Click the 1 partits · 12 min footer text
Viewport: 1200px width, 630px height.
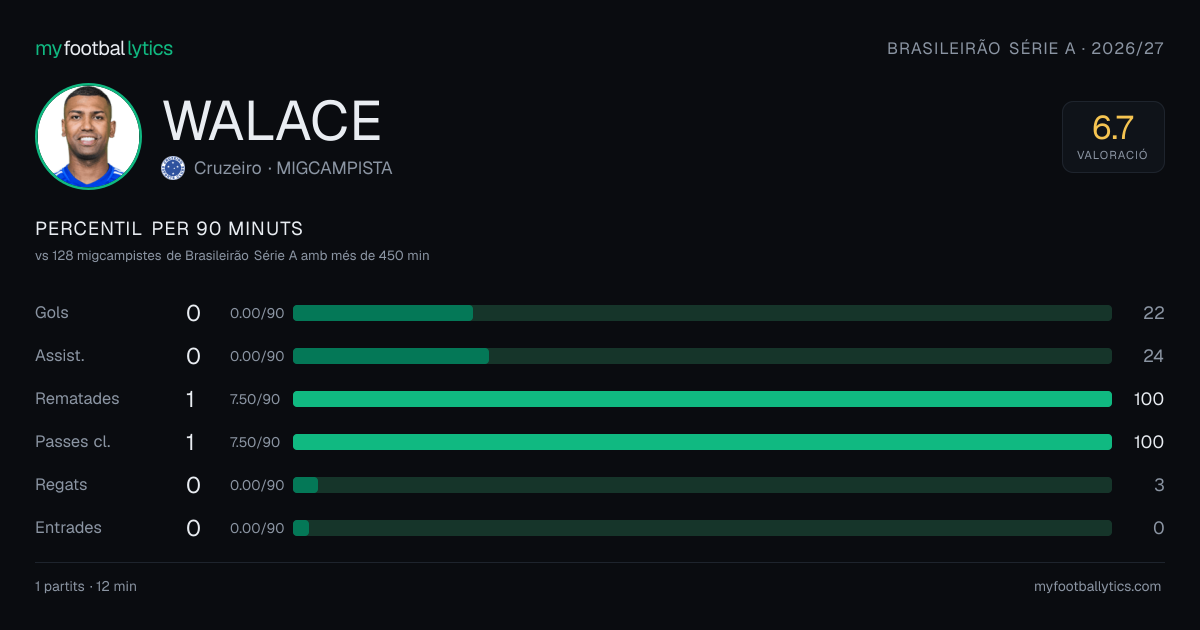(86, 586)
